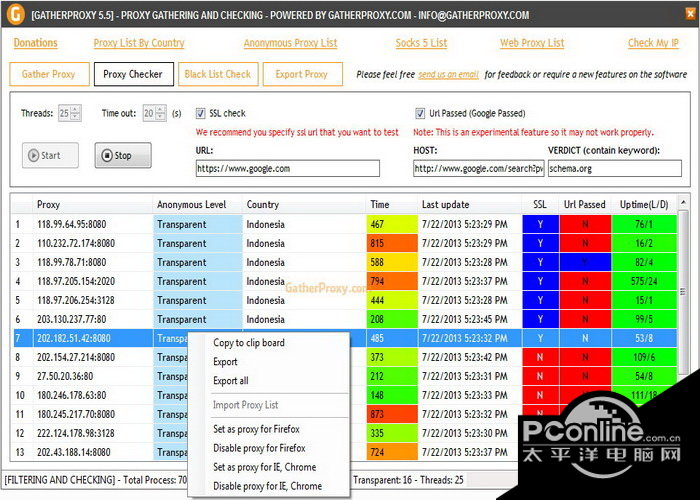Click the Threads value field
Screen dimensions: 700x500
click(65, 113)
